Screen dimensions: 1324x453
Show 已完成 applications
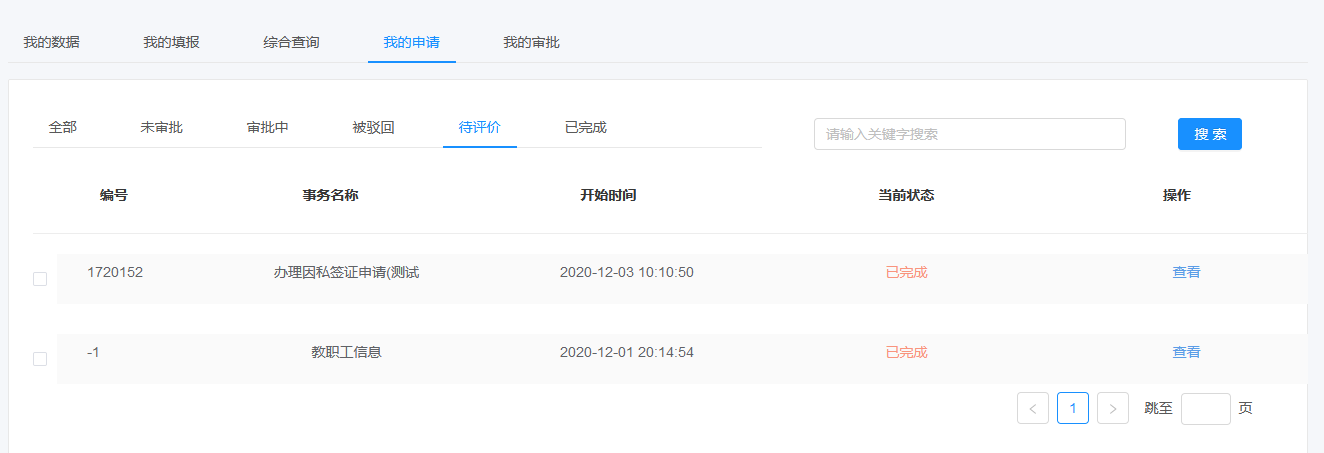[x=586, y=127]
